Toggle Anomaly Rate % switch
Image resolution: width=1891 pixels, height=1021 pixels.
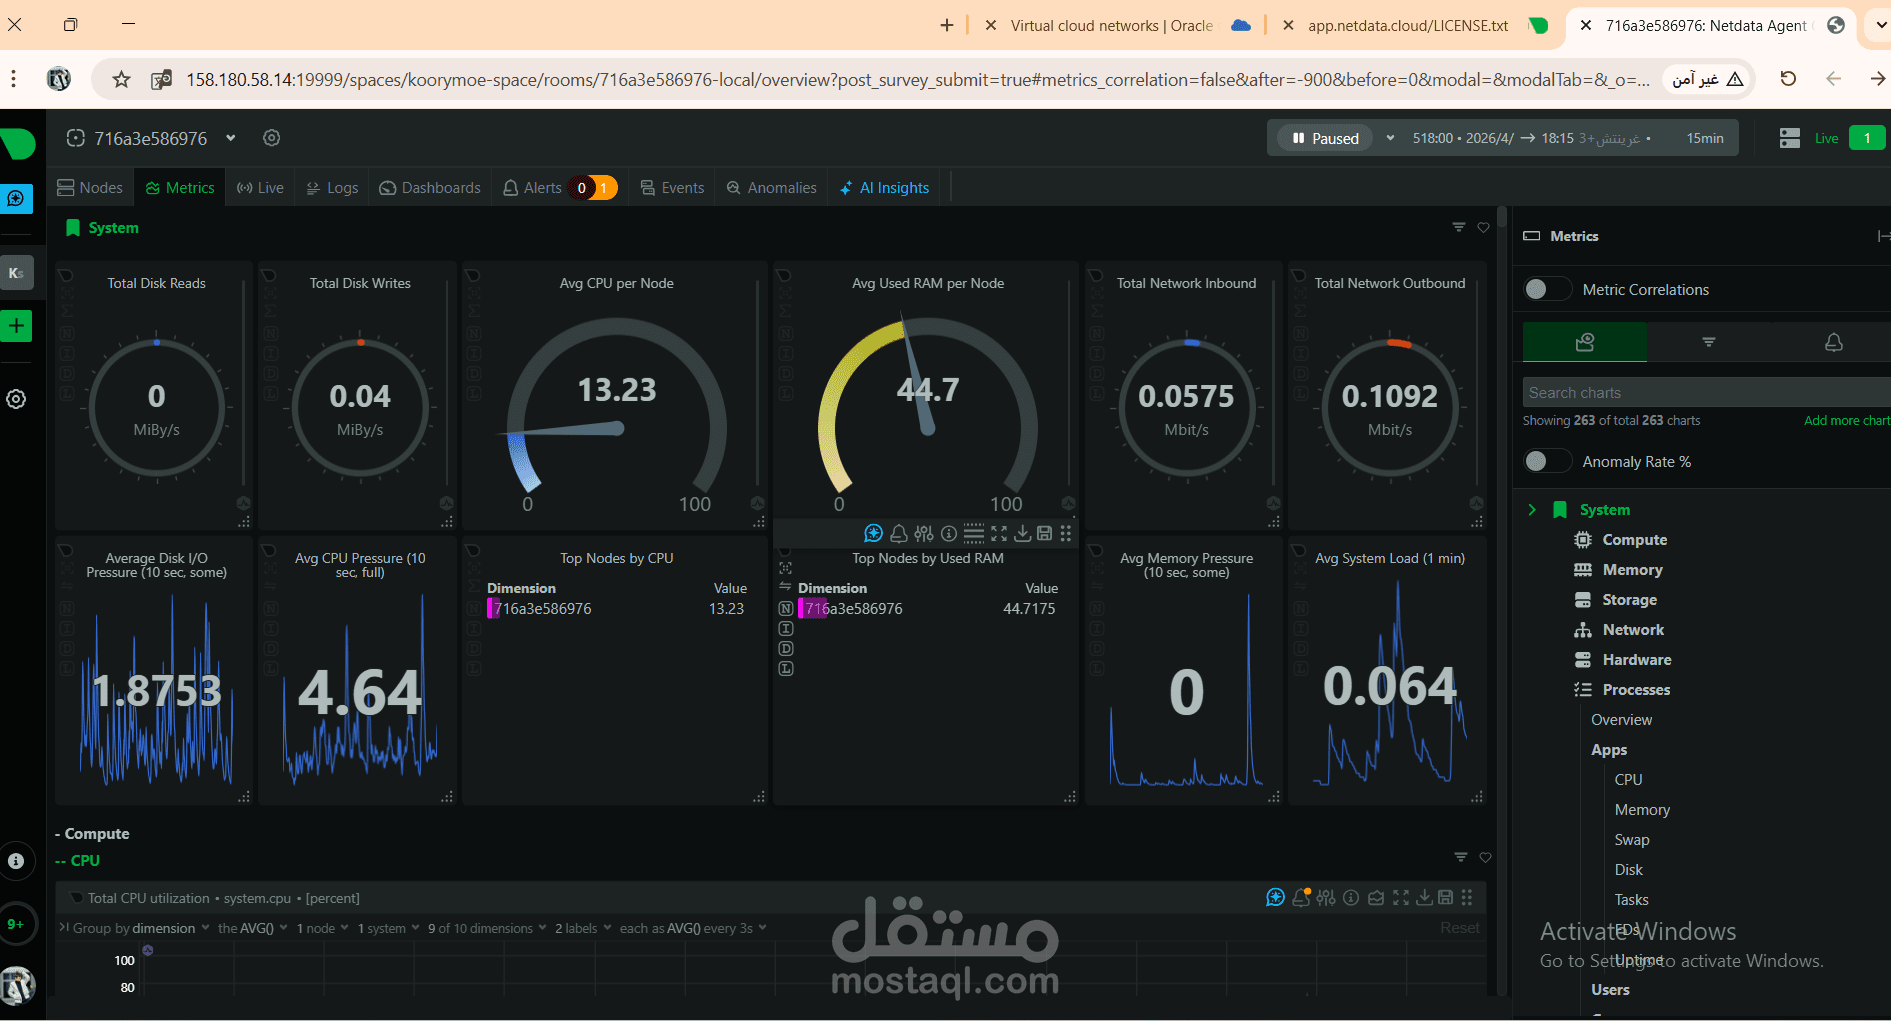[x=1547, y=461]
